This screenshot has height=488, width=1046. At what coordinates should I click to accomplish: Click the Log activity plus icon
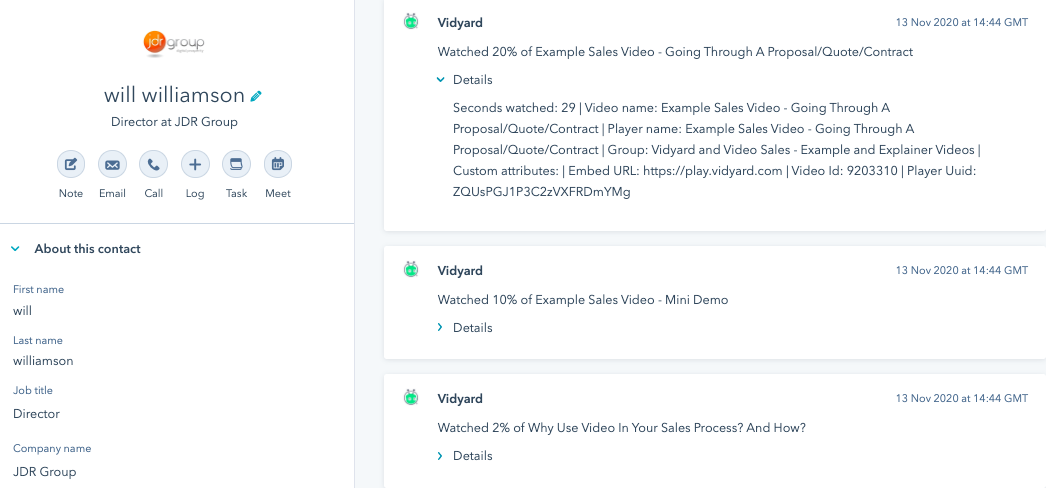pos(195,165)
